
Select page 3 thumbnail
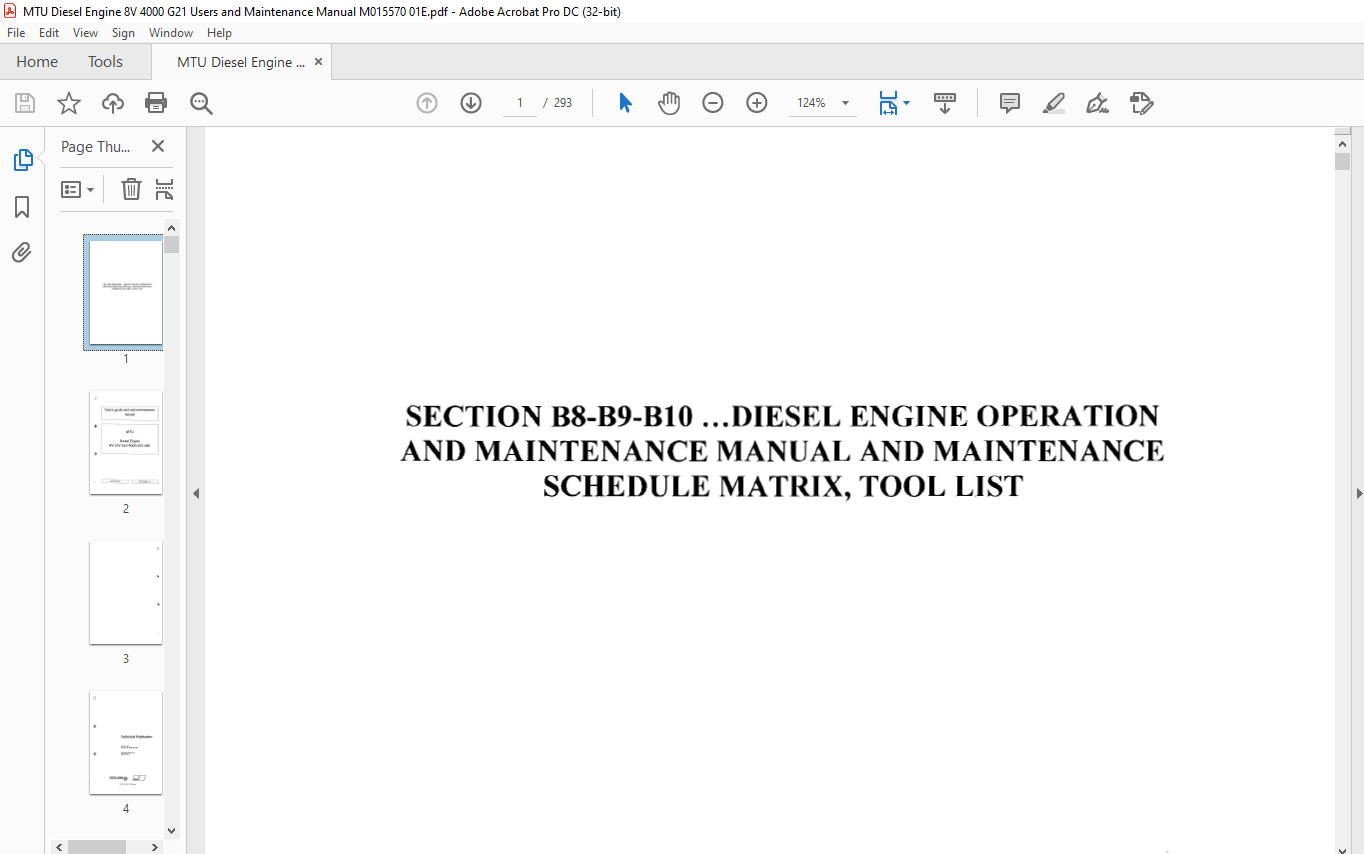(x=126, y=593)
